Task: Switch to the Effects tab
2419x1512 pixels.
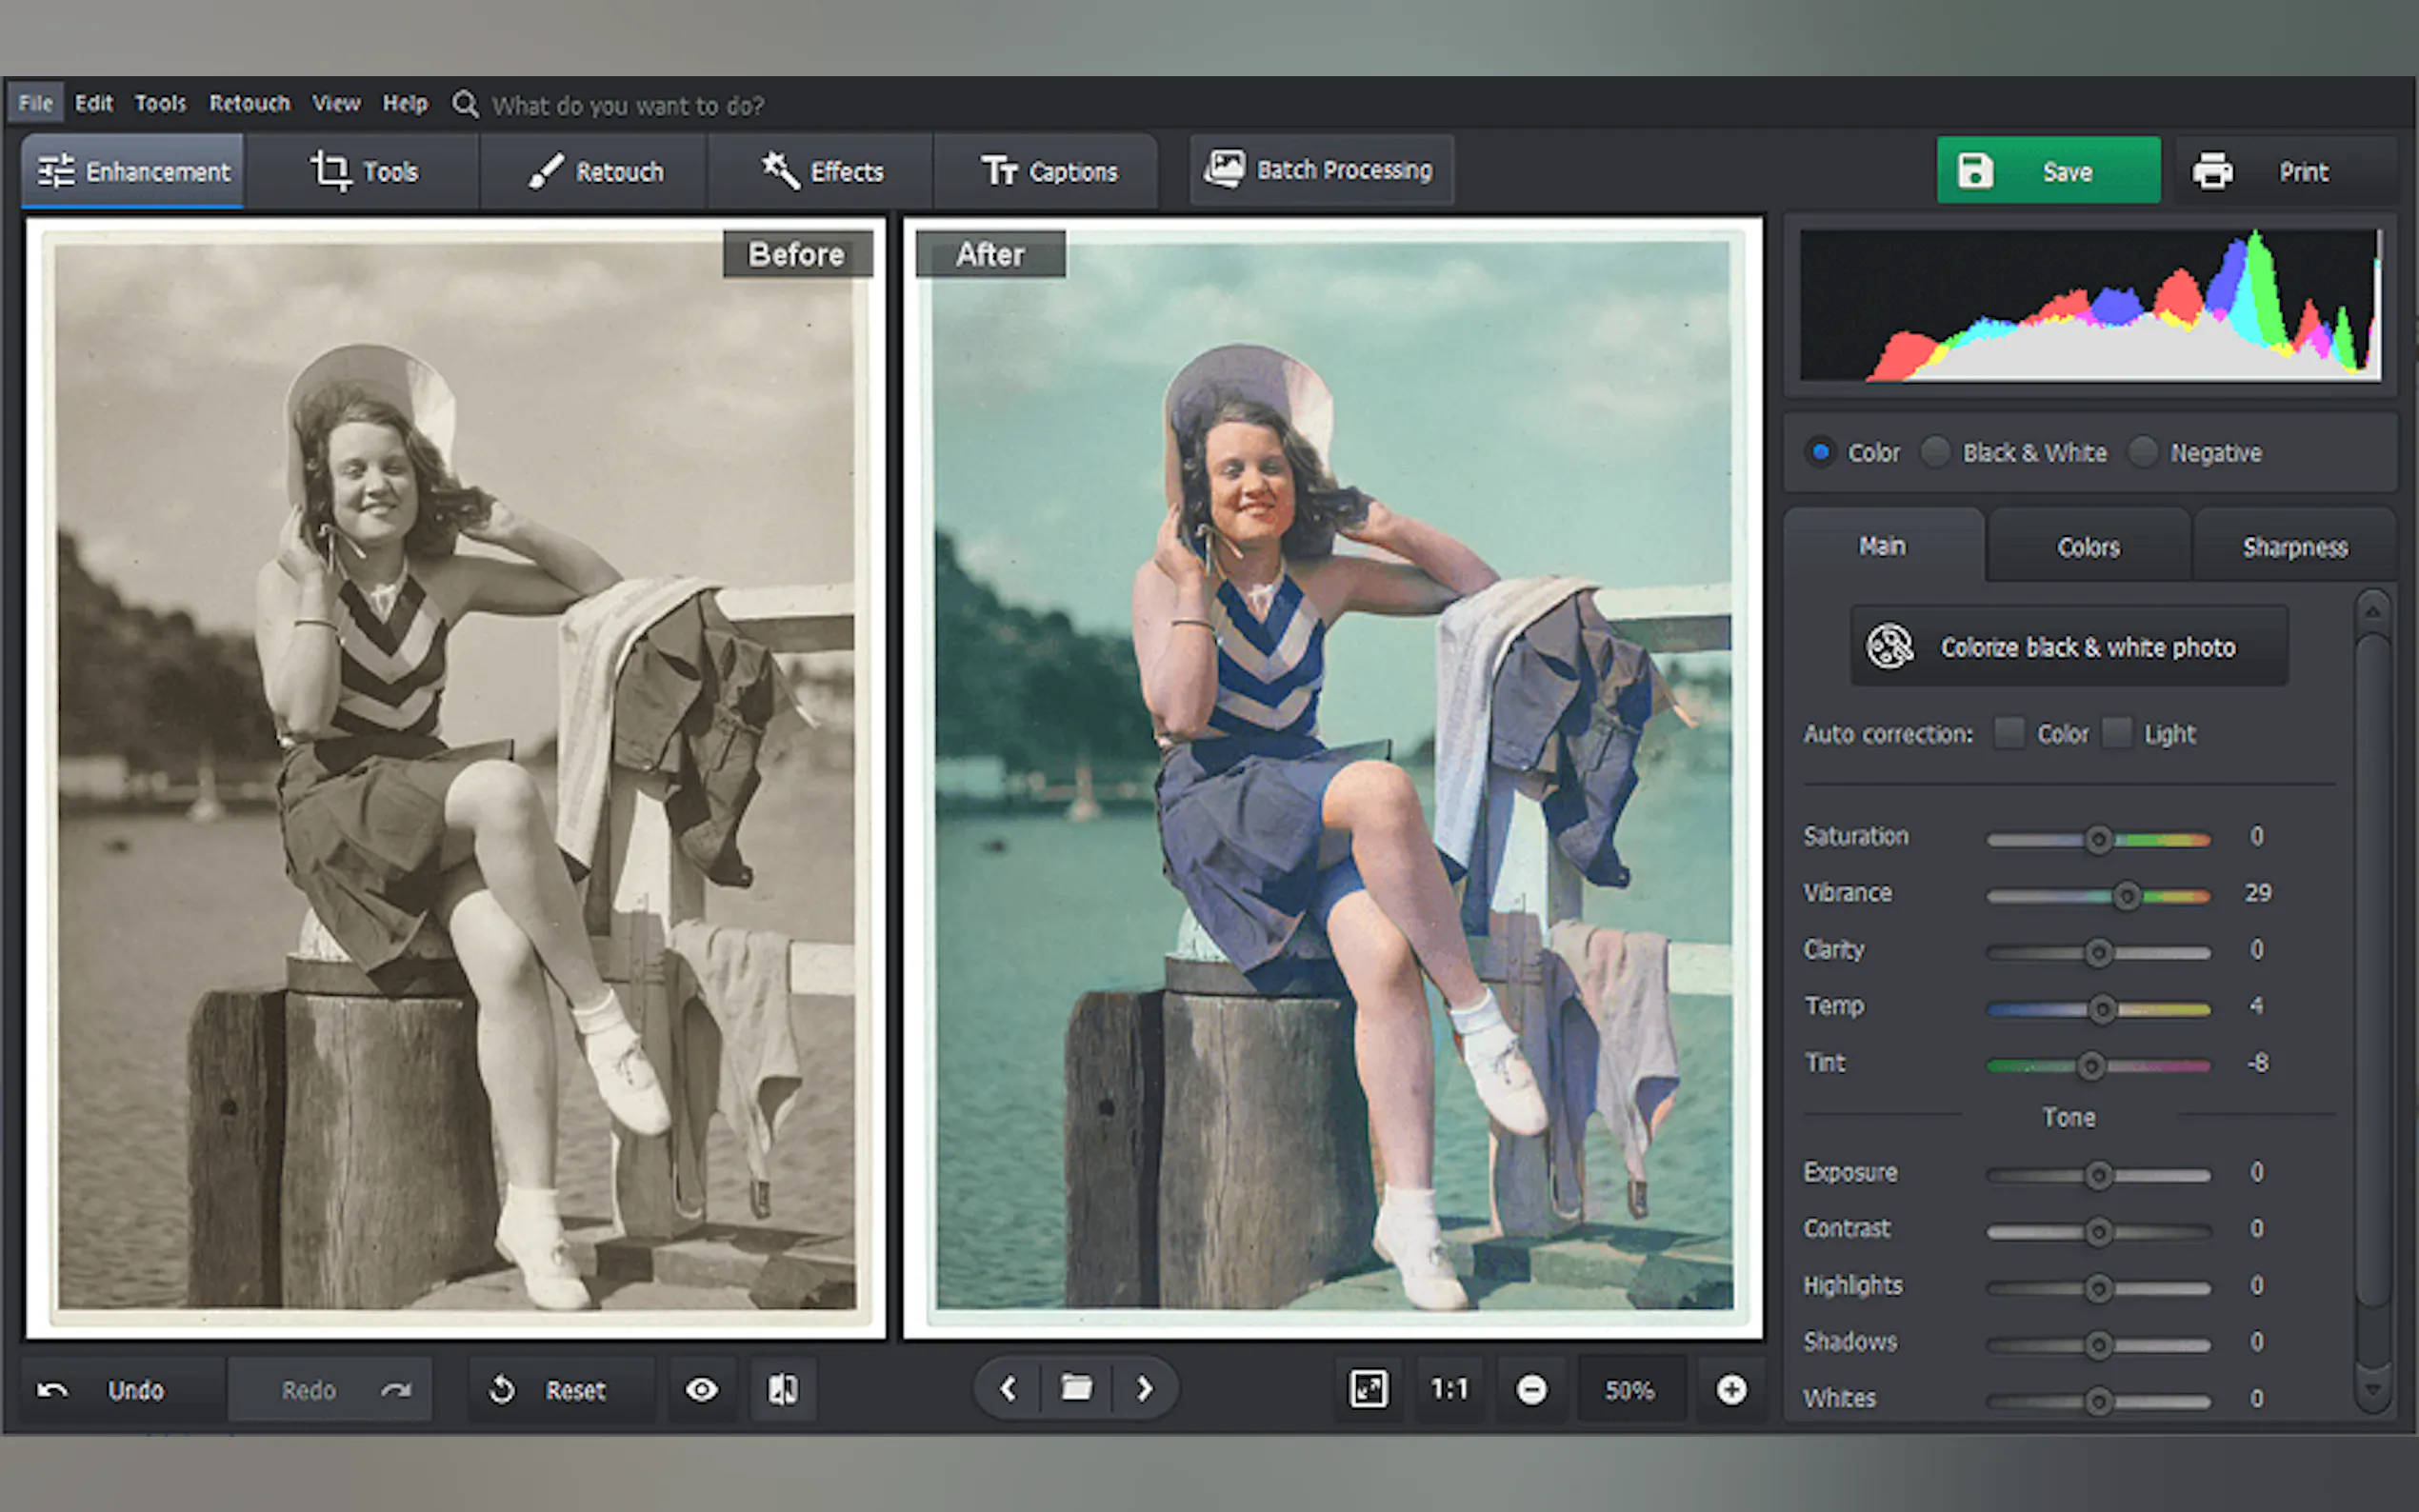Action: tap(822, 171)
